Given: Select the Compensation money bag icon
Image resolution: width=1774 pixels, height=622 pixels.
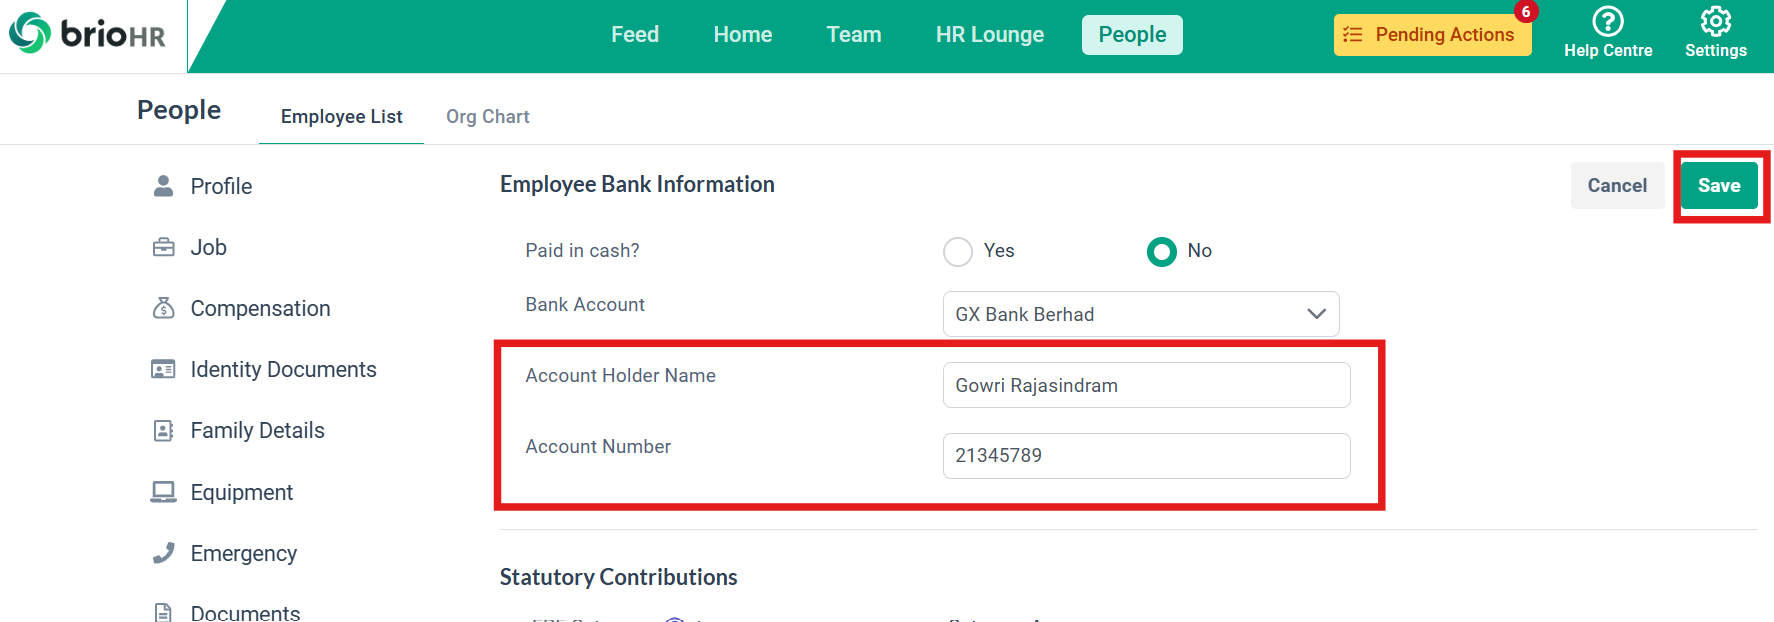Looking at the screenshot, I should pos(163,308).
